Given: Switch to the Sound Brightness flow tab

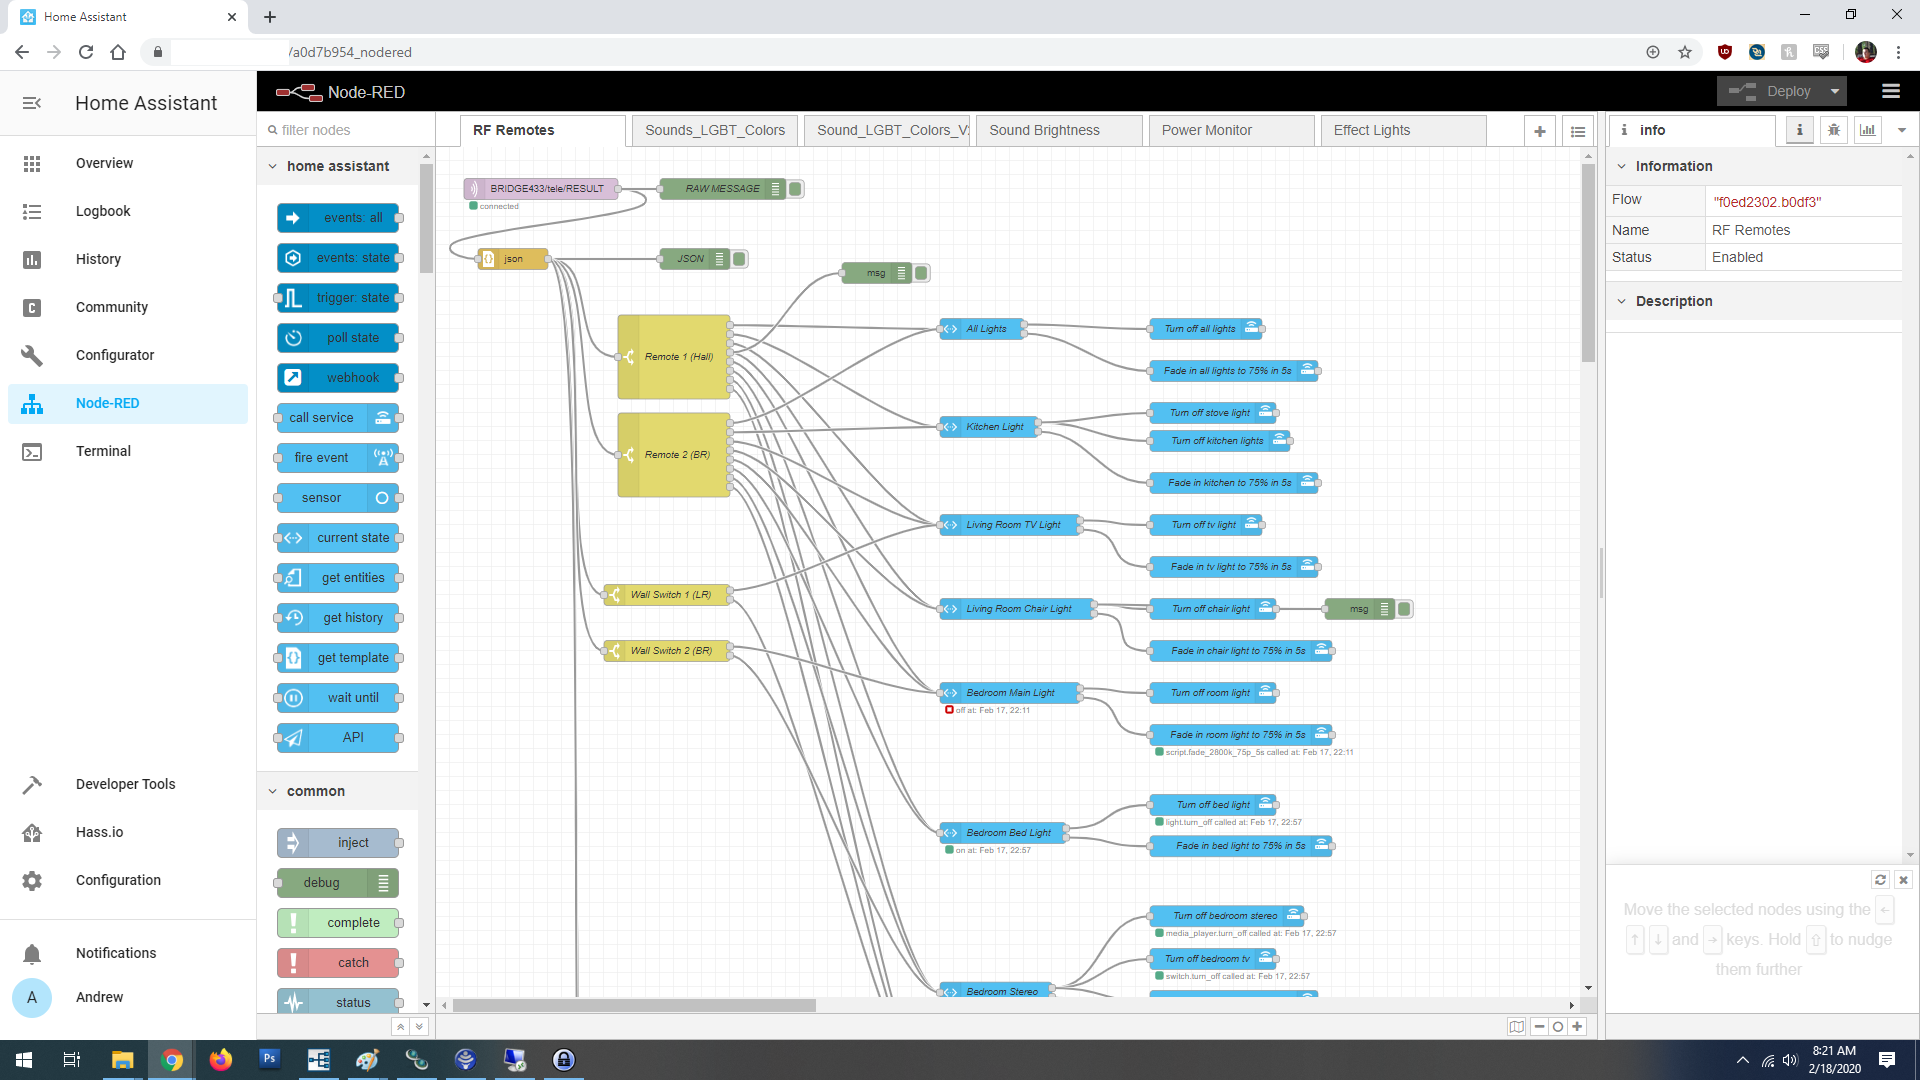Looking at the screenshot, I should 1059,130.
